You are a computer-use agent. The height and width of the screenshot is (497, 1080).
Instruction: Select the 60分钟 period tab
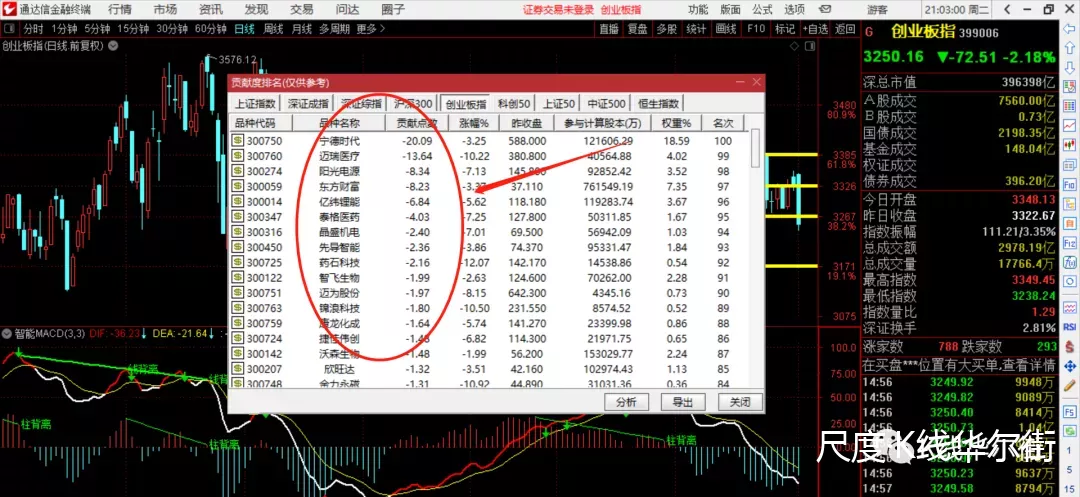[211, 29]
